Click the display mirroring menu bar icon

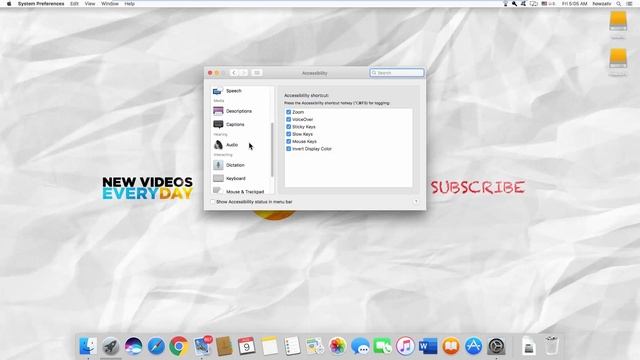click(x=533, y=4)
